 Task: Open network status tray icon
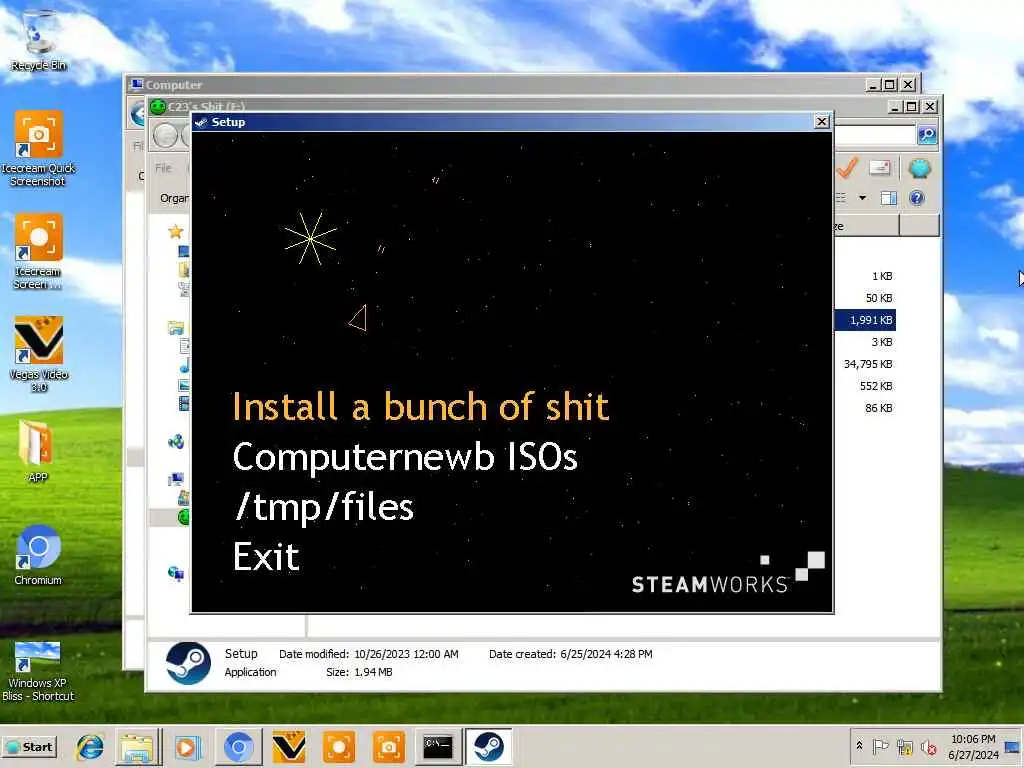pos(904,746)
